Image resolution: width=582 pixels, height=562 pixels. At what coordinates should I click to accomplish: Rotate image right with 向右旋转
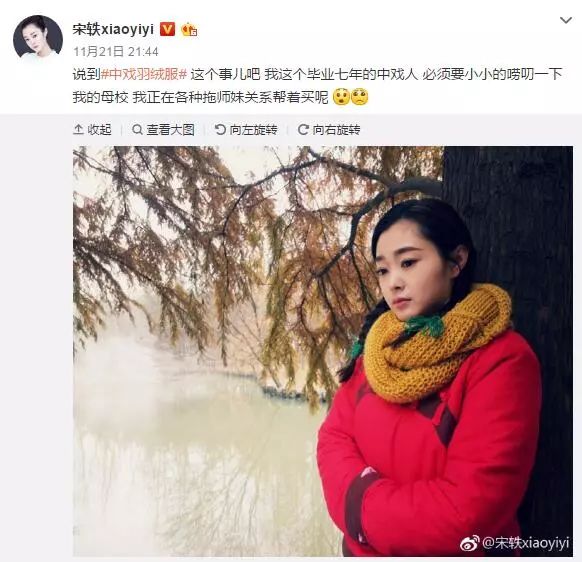[329, 130]
